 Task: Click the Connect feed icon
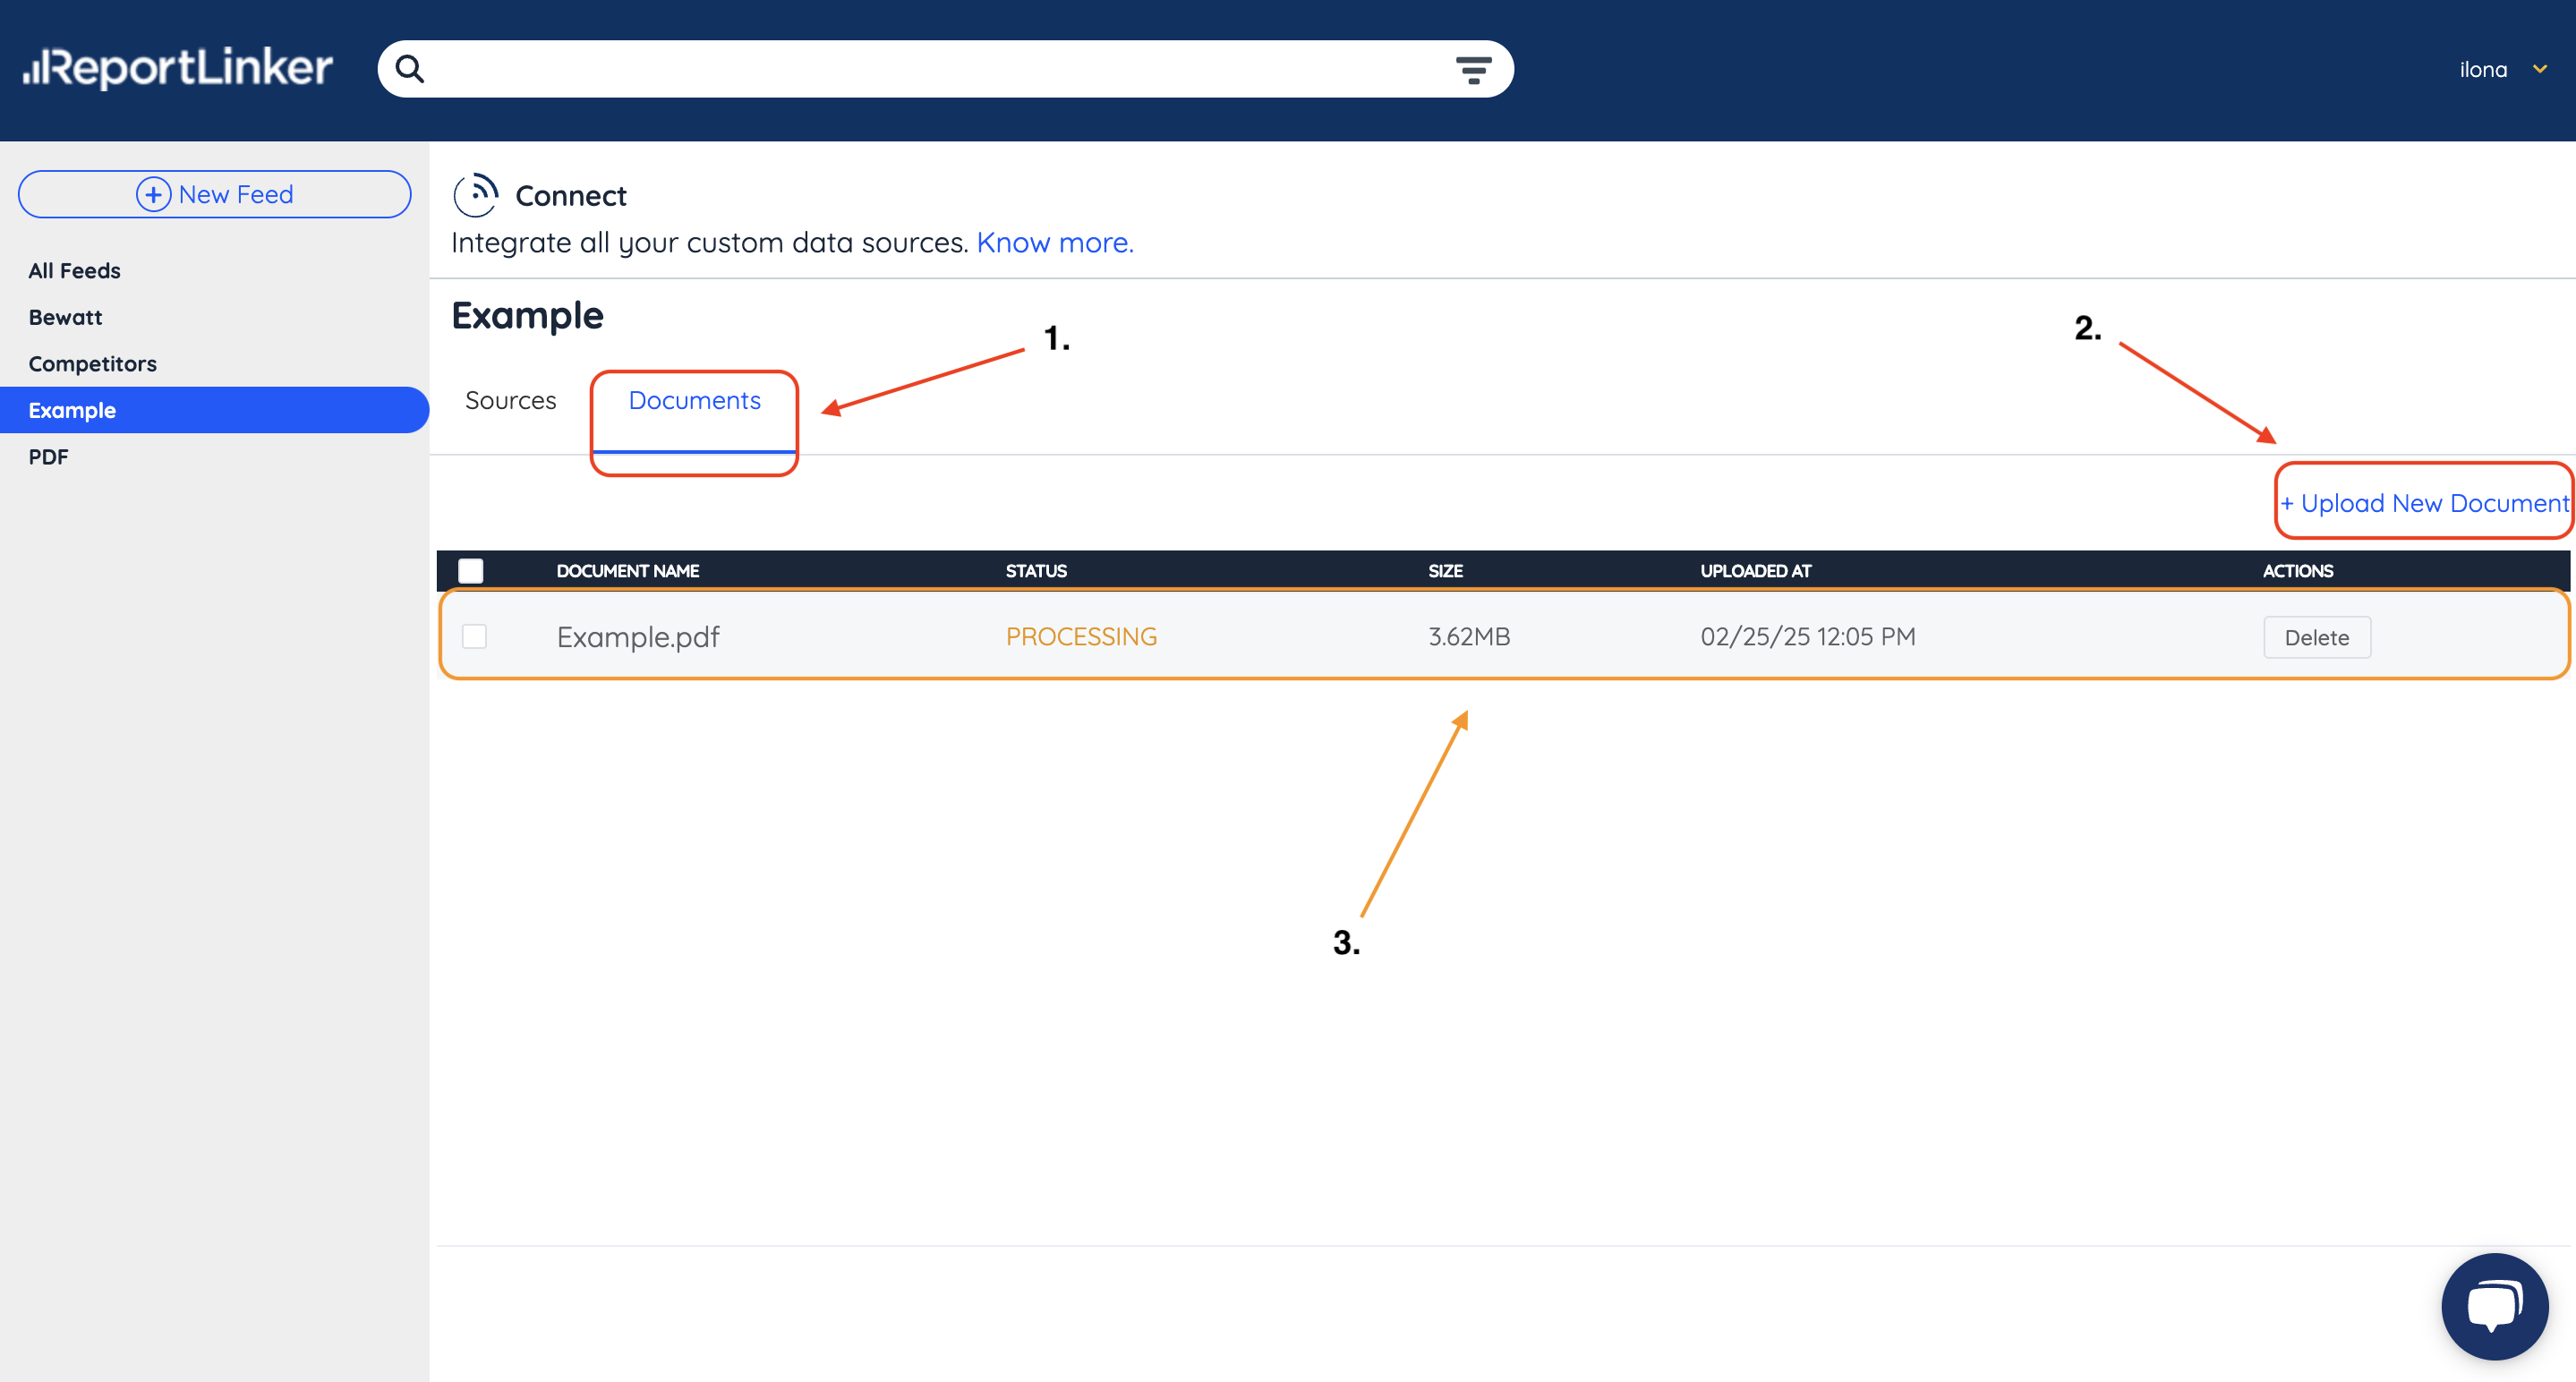pyautogui.click(x=476, y=195)
